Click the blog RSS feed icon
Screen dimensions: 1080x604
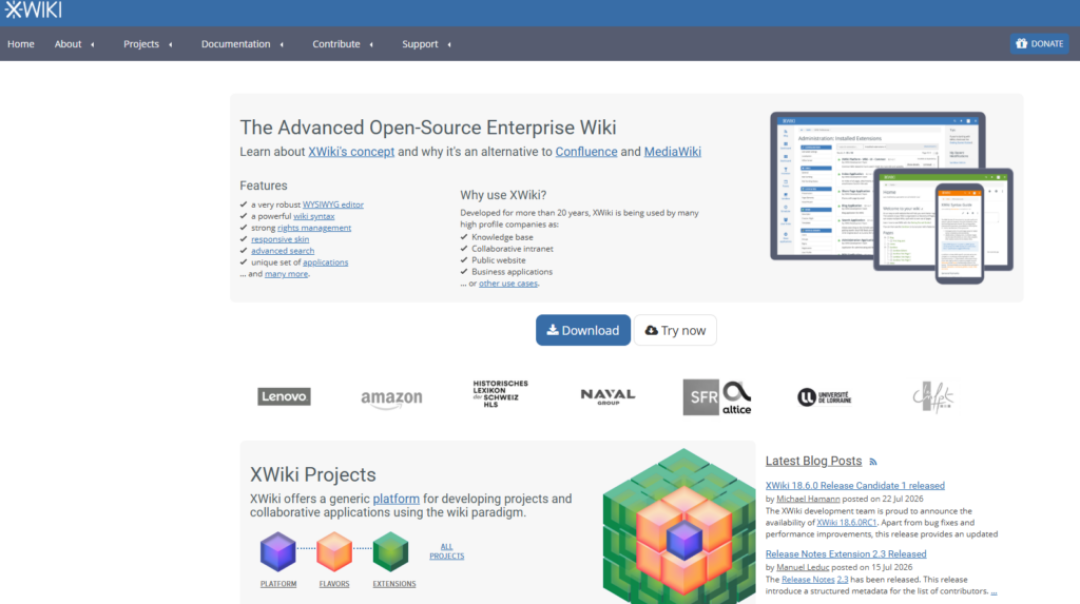click(873, 462)
